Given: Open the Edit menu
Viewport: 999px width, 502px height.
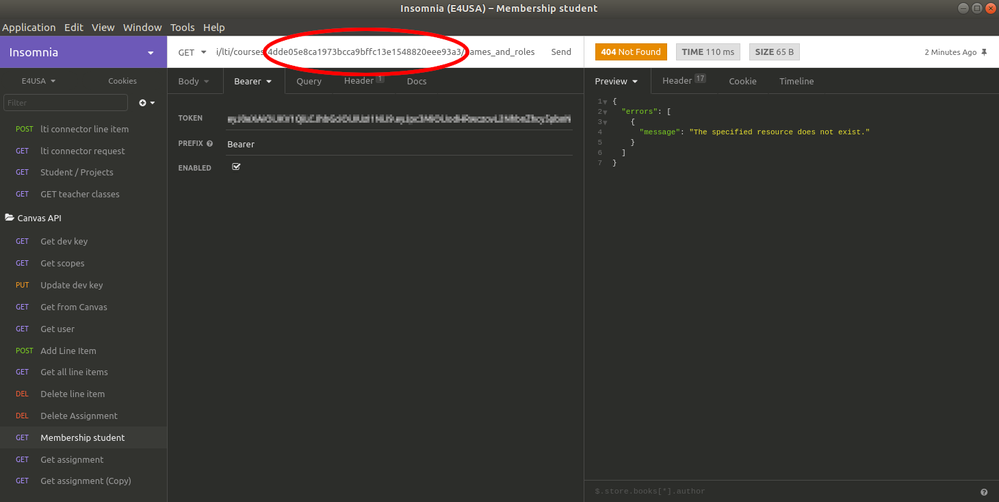Looking at the screenshot, I should coord(74,27).
